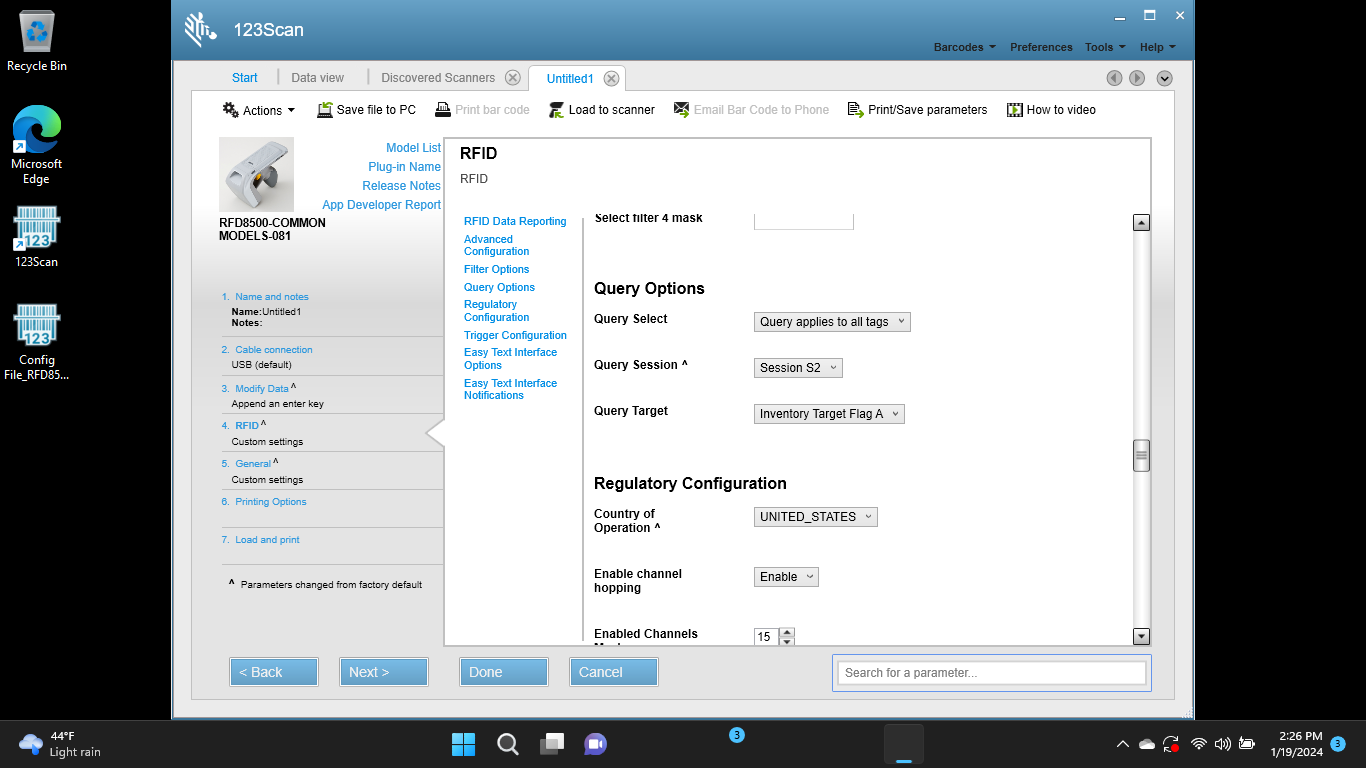Click the Zebra logo in title bar

coord(201,30)
